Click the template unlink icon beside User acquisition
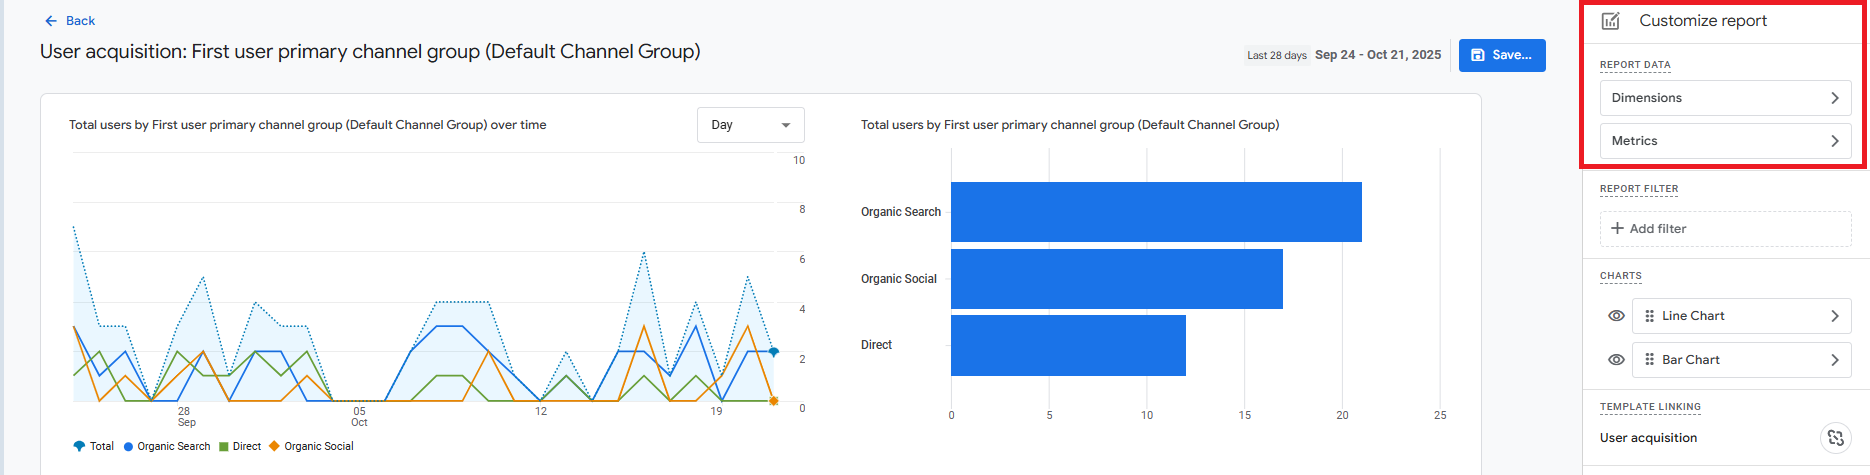1870x475 pixels. tap(1835, 438)
